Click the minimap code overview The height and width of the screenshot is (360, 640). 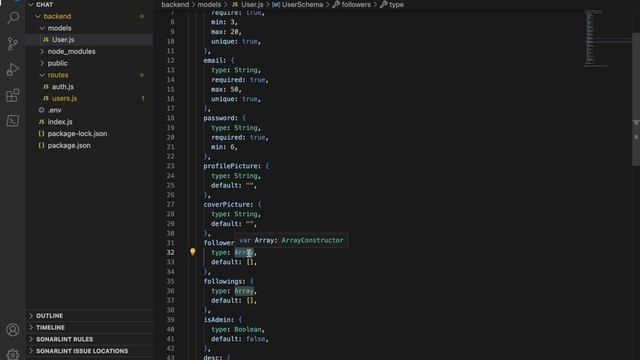tap(607, 39)
